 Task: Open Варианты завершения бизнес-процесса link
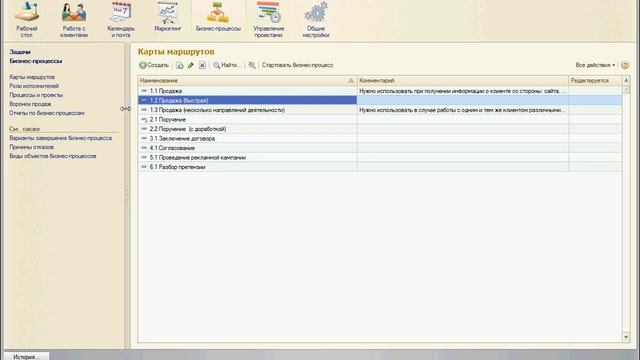(x=60, y=138)
